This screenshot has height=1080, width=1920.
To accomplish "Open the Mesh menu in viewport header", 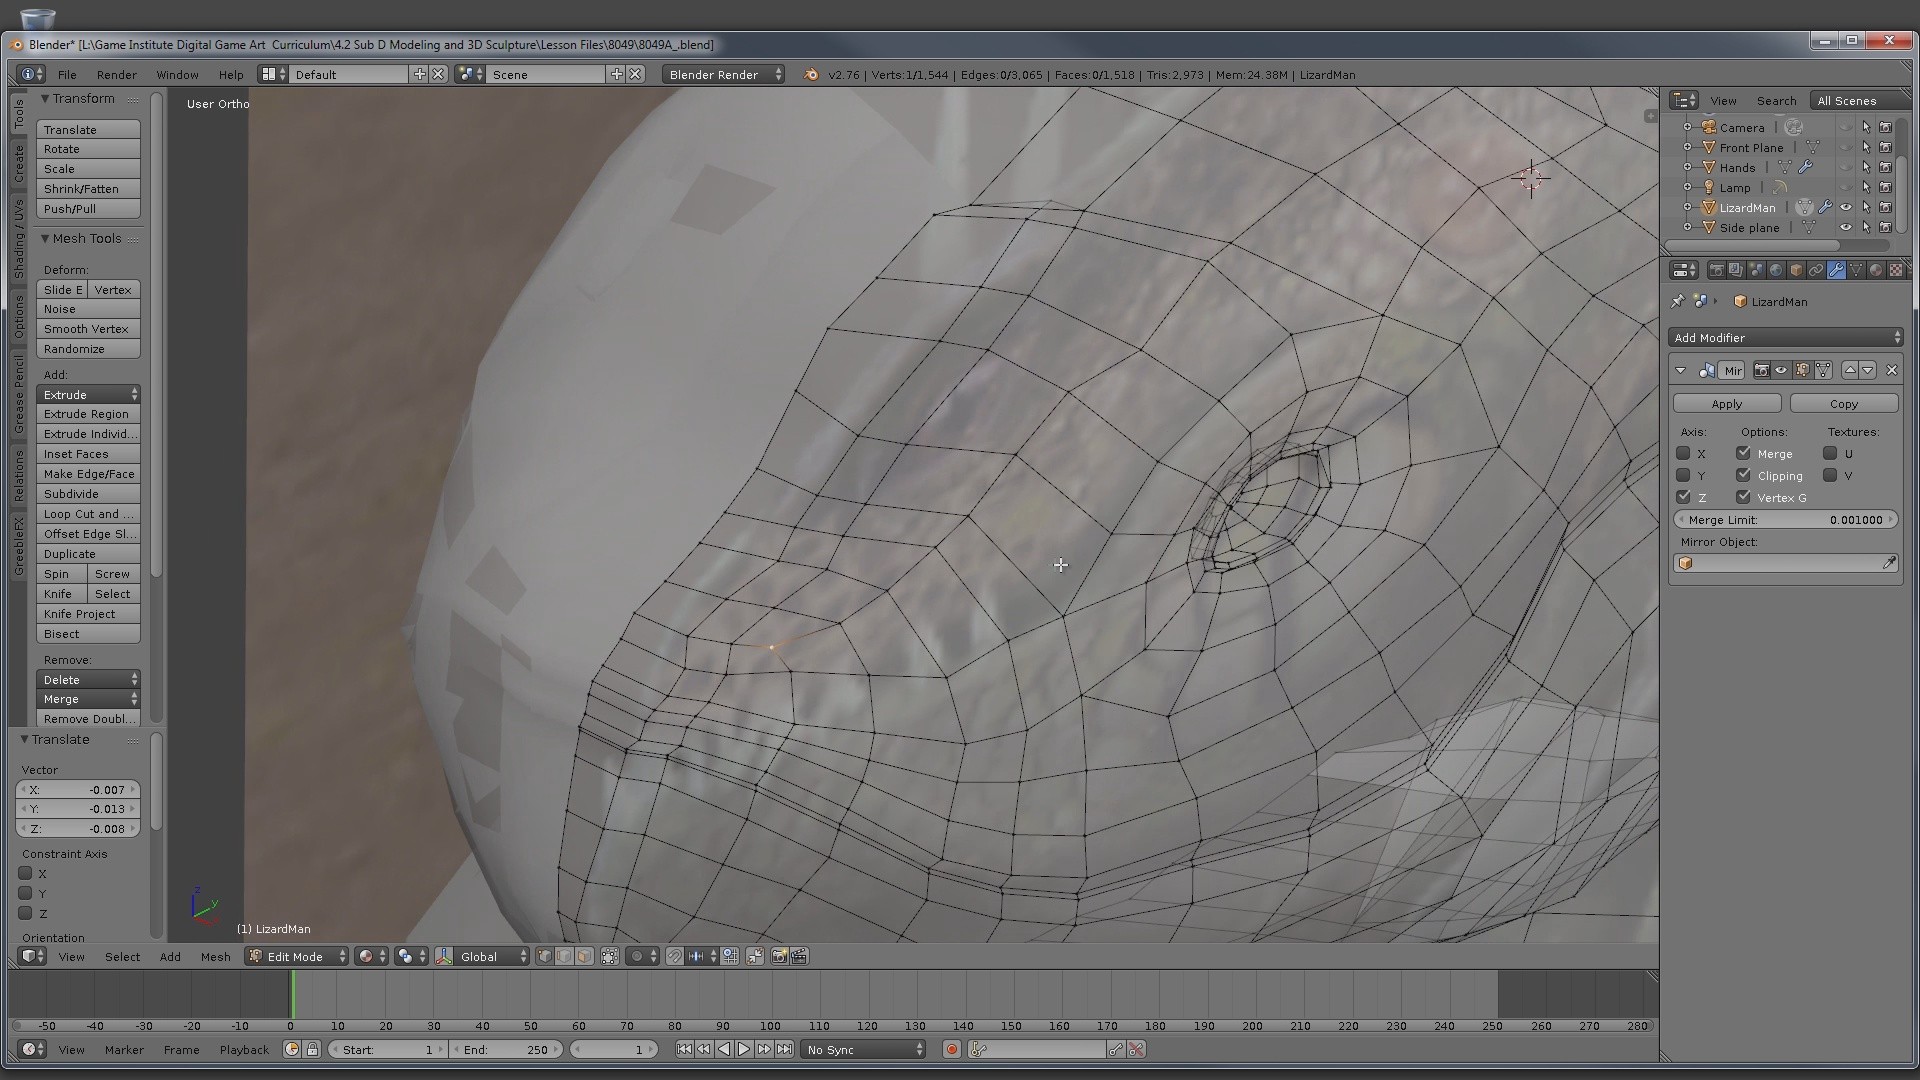I will point(215,956).
